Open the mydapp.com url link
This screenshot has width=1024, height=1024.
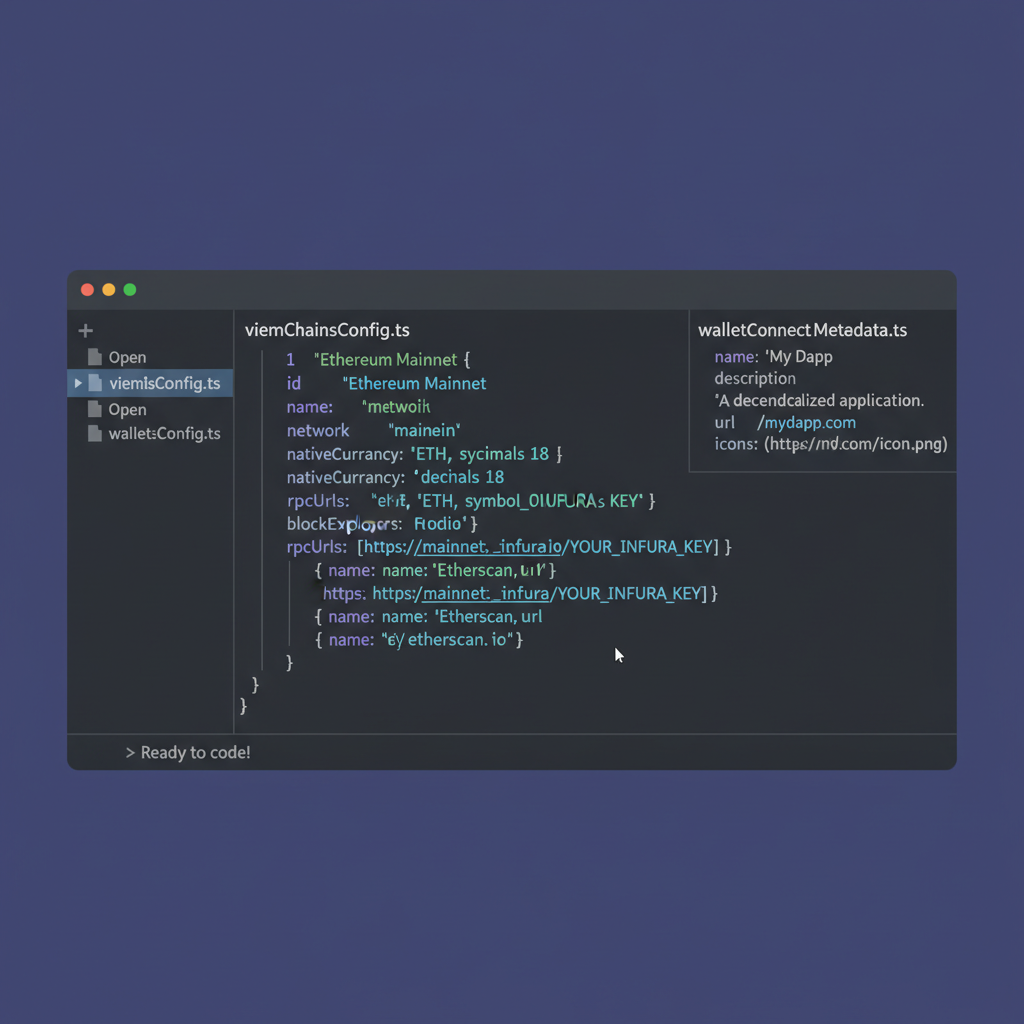[807, 422]
